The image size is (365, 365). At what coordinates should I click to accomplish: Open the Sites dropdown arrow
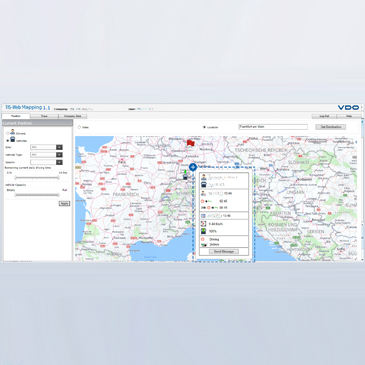[x=59, y=147]
